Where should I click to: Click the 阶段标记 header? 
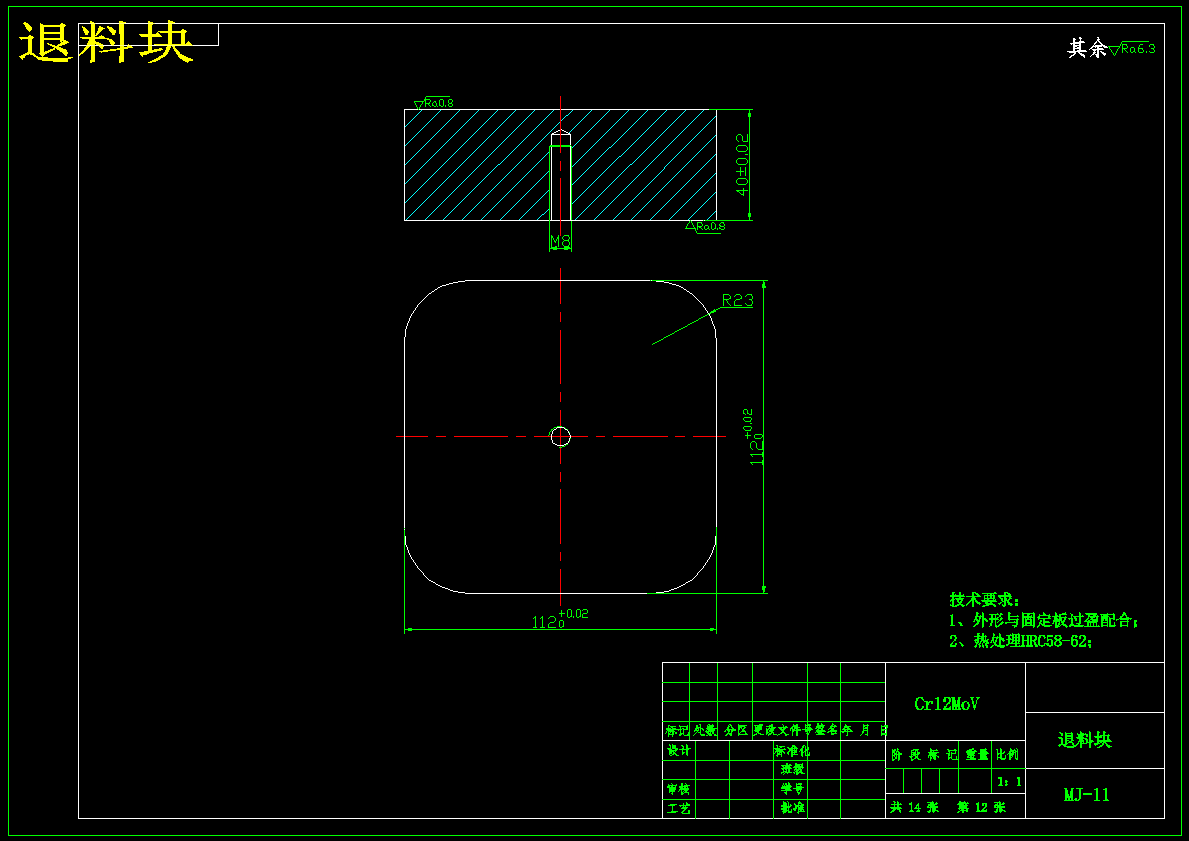[x=924, y=755]
